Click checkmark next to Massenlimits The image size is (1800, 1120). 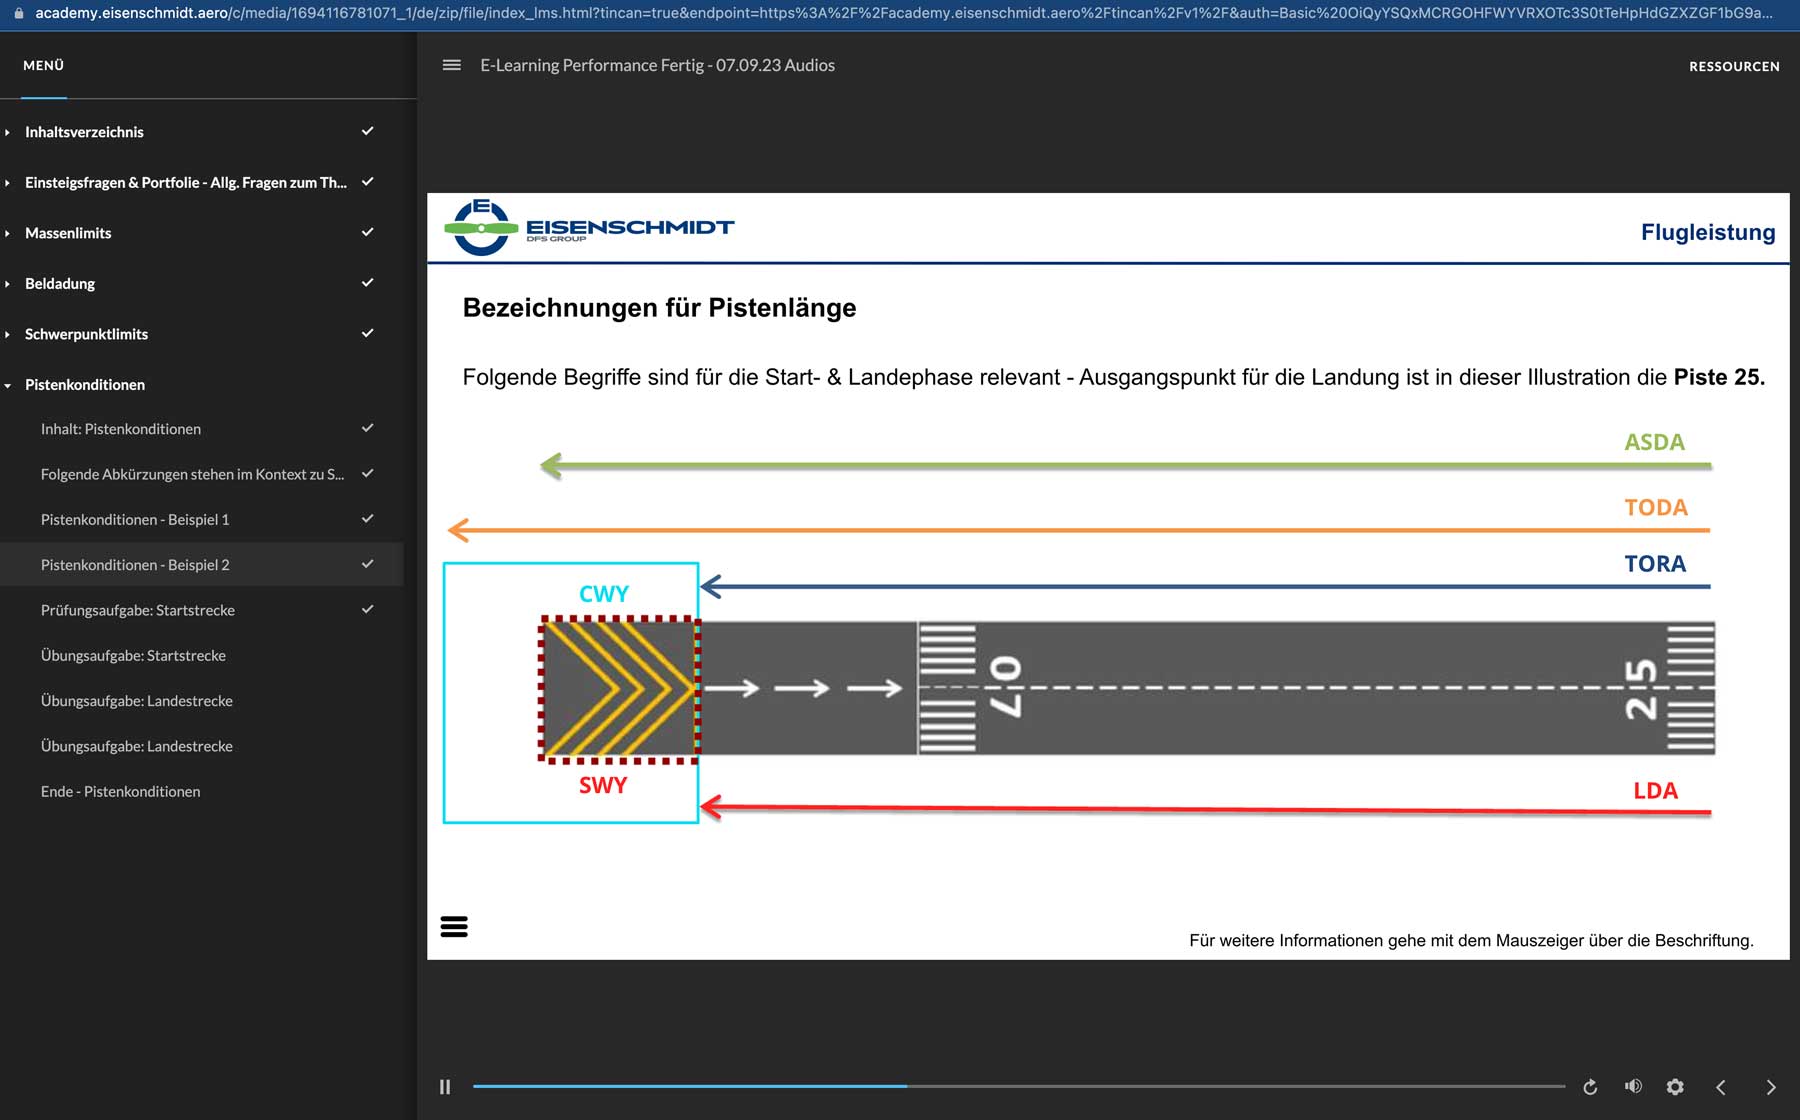click(x=367, y=232)
